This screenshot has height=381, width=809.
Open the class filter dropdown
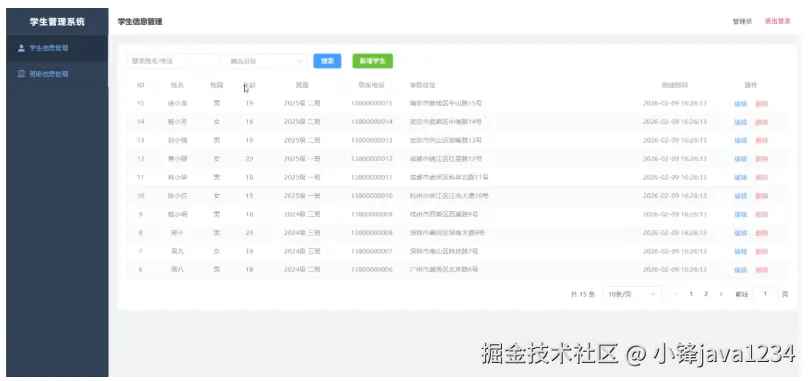point(266,61)
